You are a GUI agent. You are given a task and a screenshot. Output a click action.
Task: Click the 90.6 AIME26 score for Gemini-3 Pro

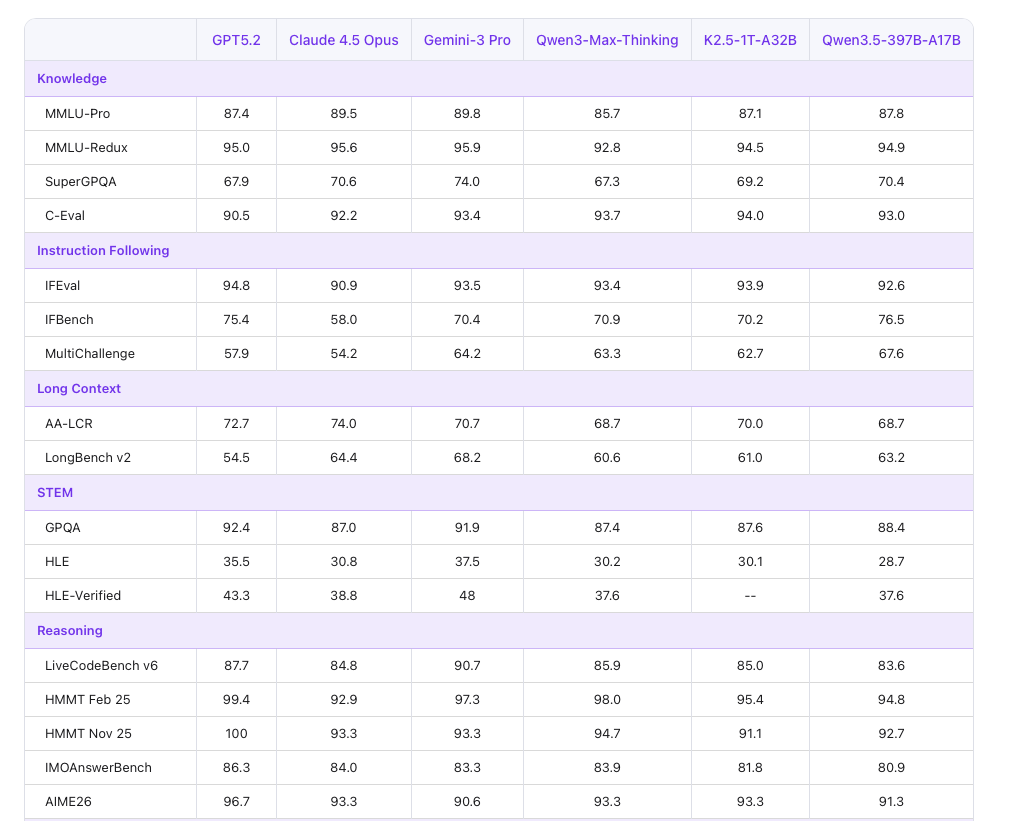[x=467, y=802]
